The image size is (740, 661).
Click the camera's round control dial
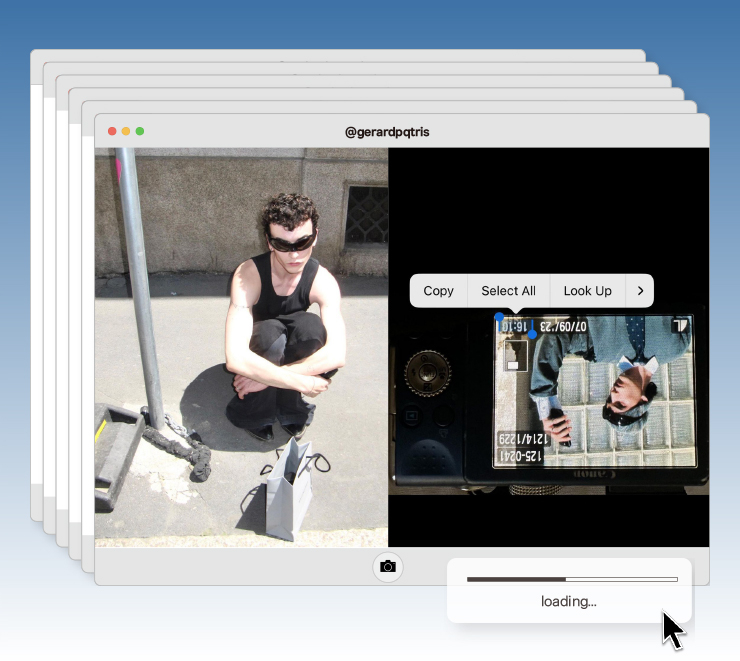(x=427, y=374)
